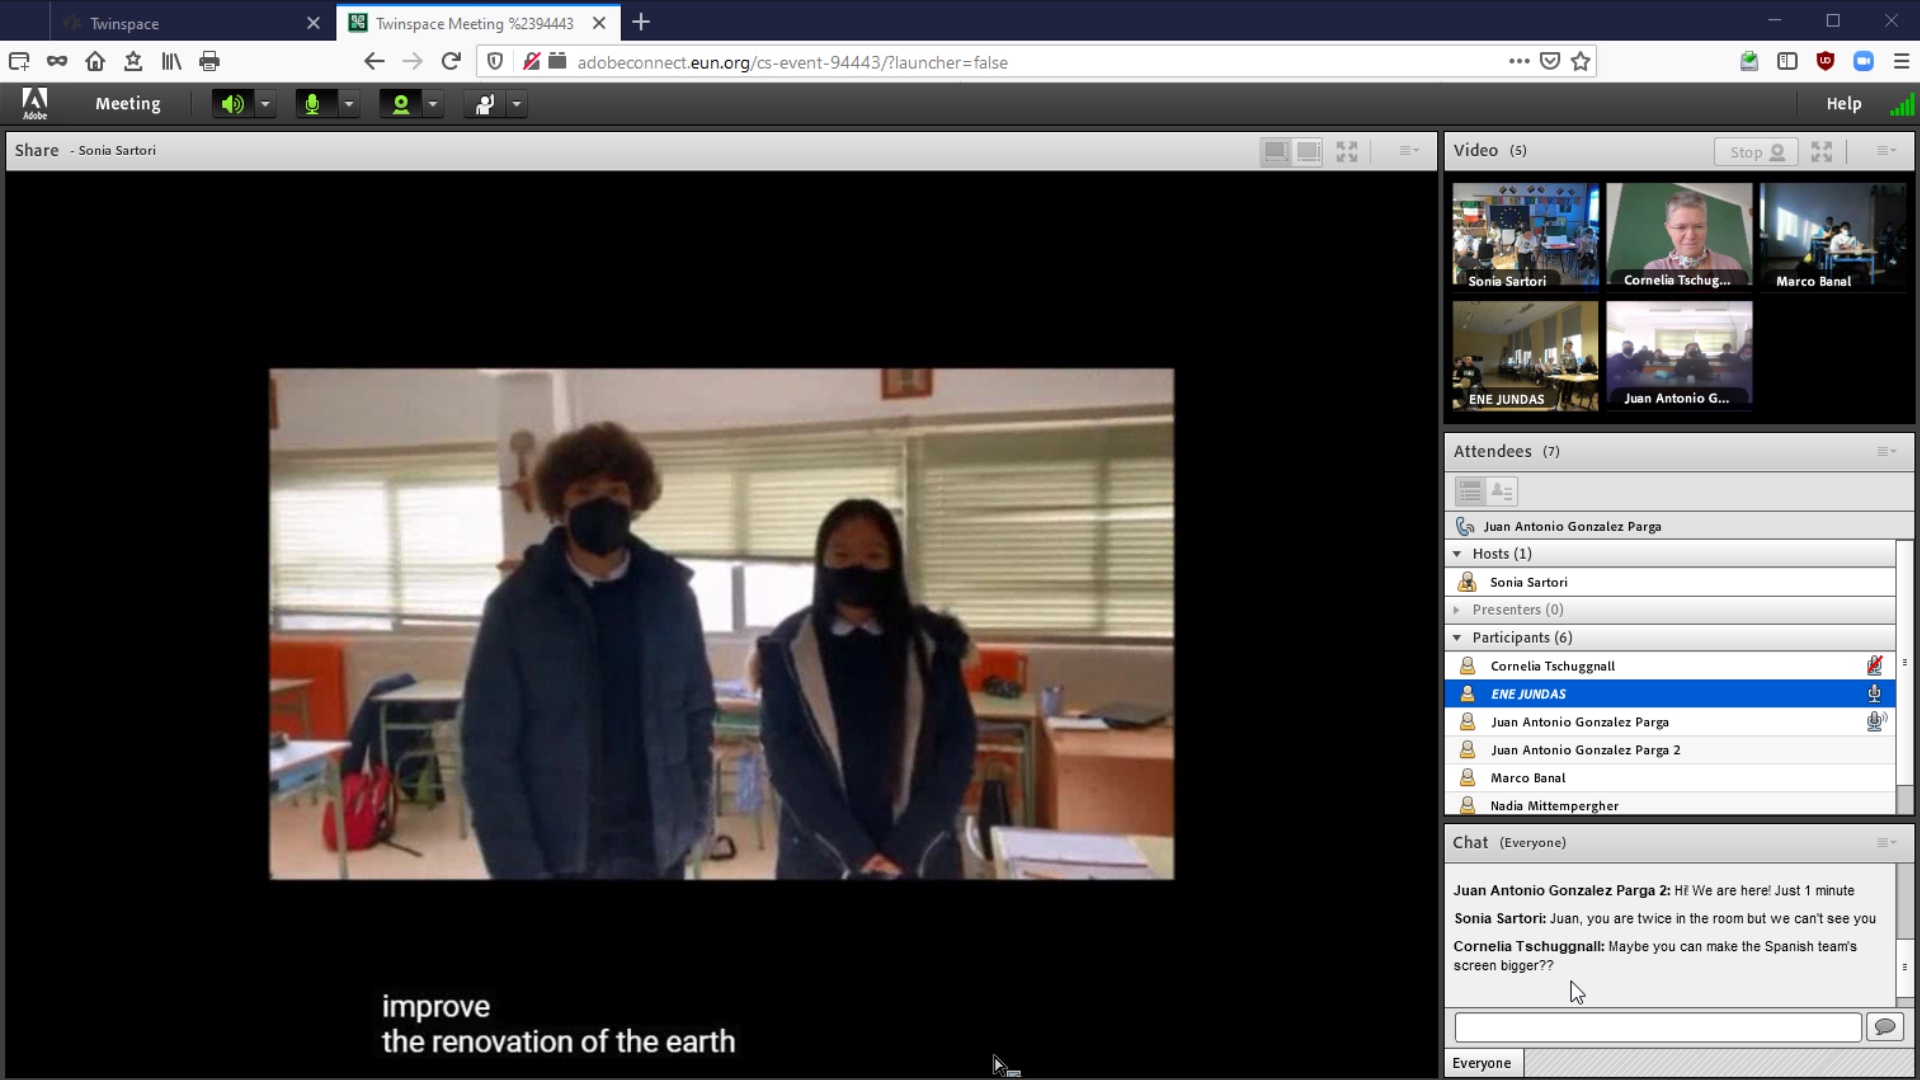
Task: Click the Pocket save icon
Action: [x=1550, y=62]
